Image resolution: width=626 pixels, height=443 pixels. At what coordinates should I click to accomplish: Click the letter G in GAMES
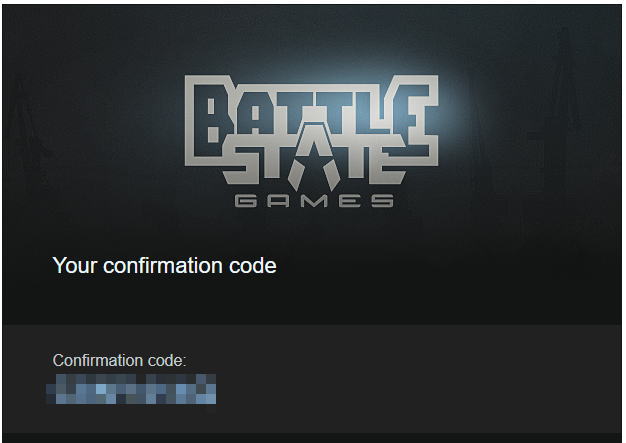coord(246,201)
